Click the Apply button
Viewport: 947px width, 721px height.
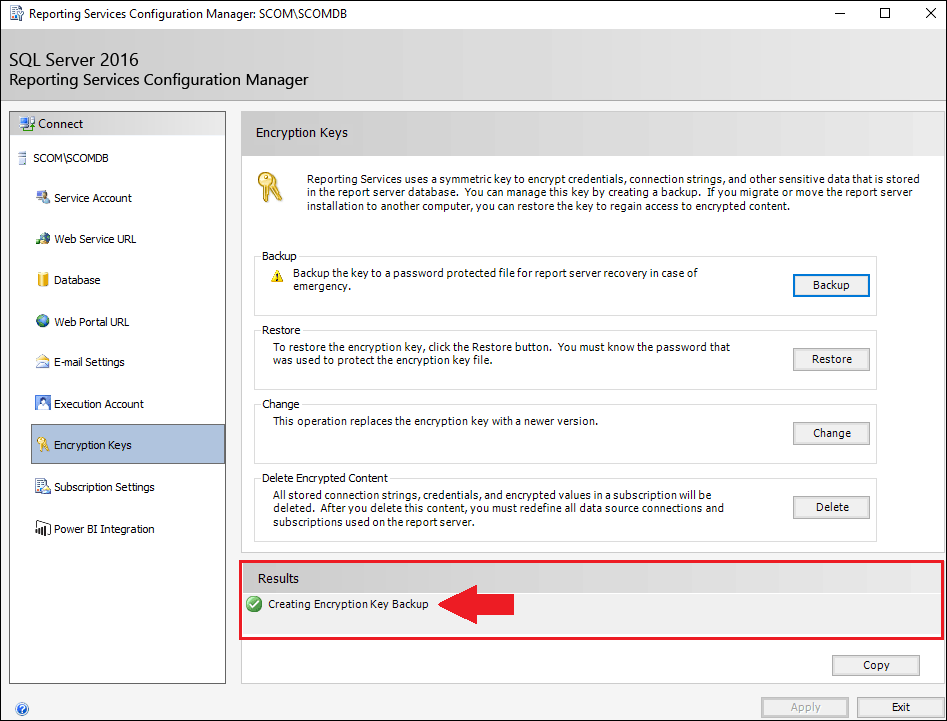(x=805, y=707)
